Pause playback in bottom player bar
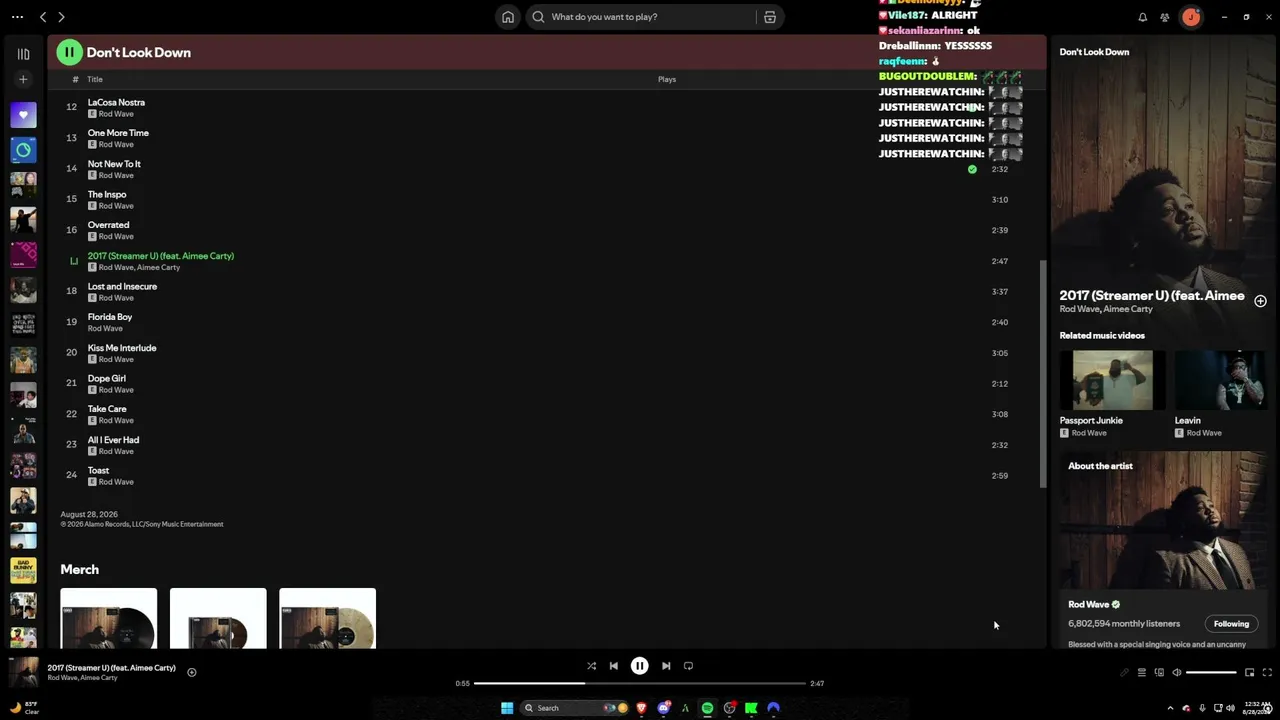The width and height of the screenshot is (1280, 720). coord(639,666)
